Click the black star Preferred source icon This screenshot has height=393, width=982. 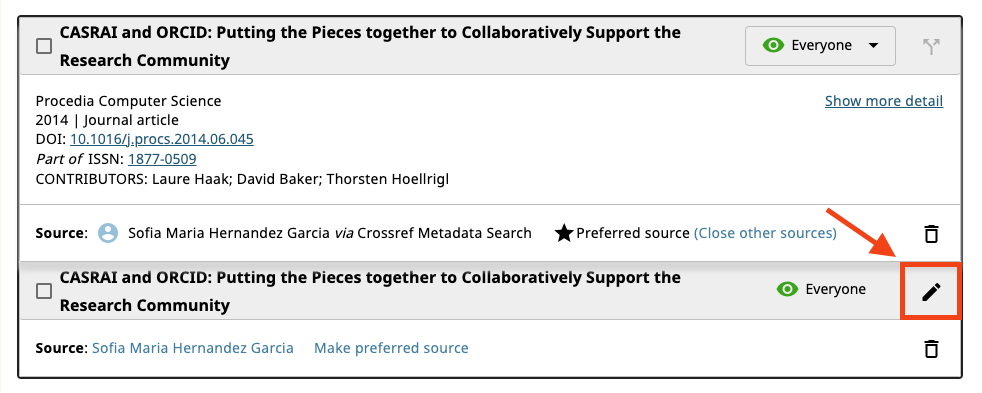tap(564, 233)
